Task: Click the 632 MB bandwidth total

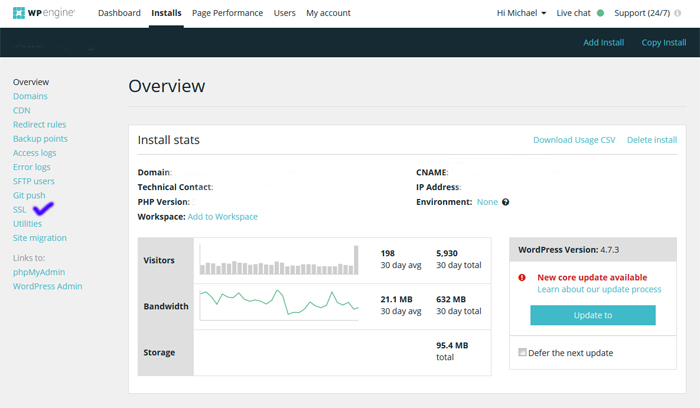Action: (x=451, y=299)
